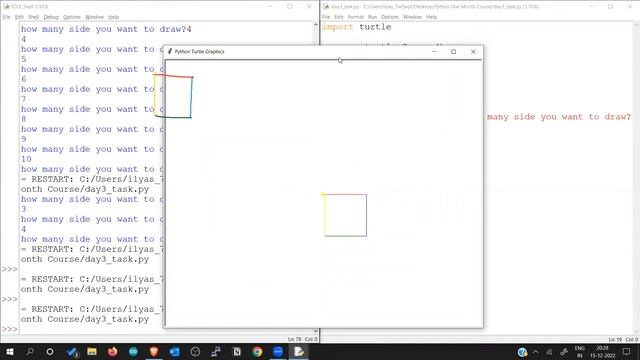640x360 pixels.
Task: Open the clock showing 15-12-2022
Action: [x=602, y=351]
